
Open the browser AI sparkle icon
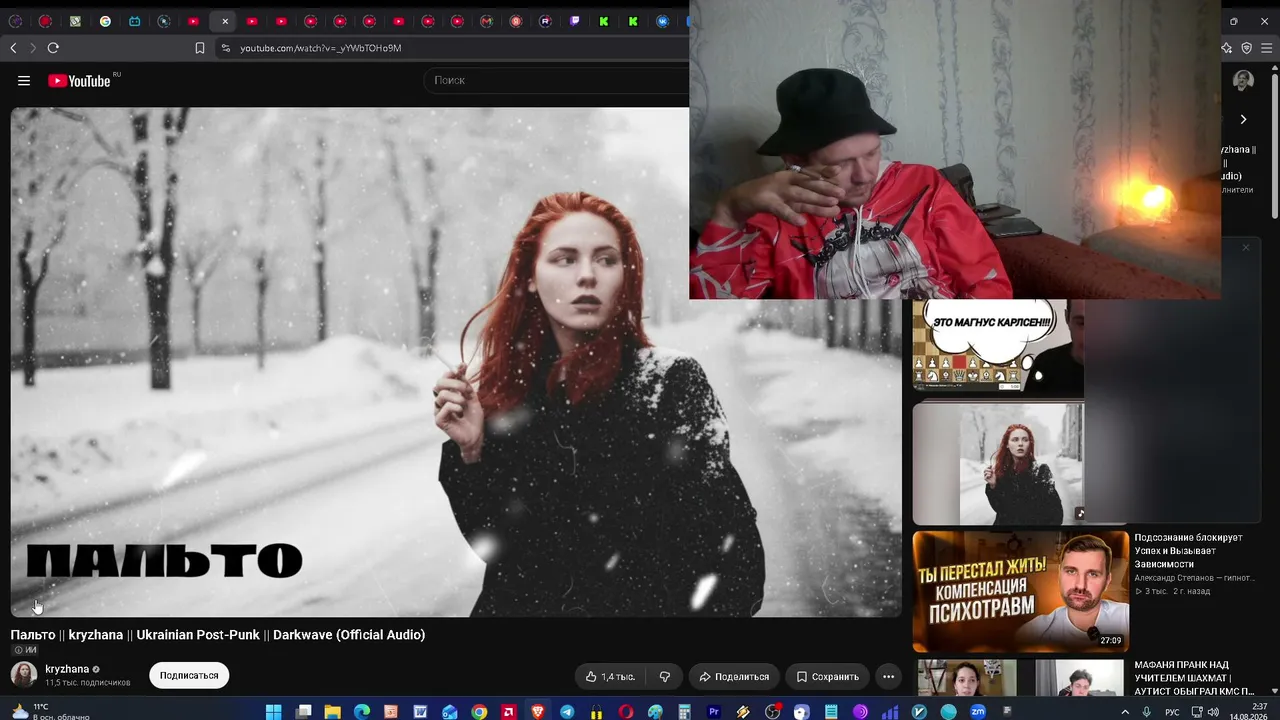tap(1227, 48)
